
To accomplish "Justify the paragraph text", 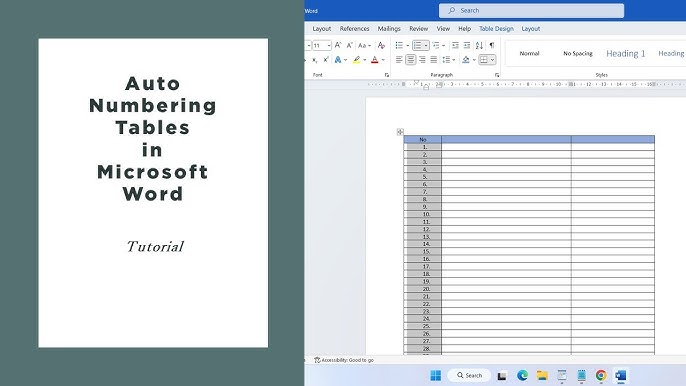I will 434,60.
